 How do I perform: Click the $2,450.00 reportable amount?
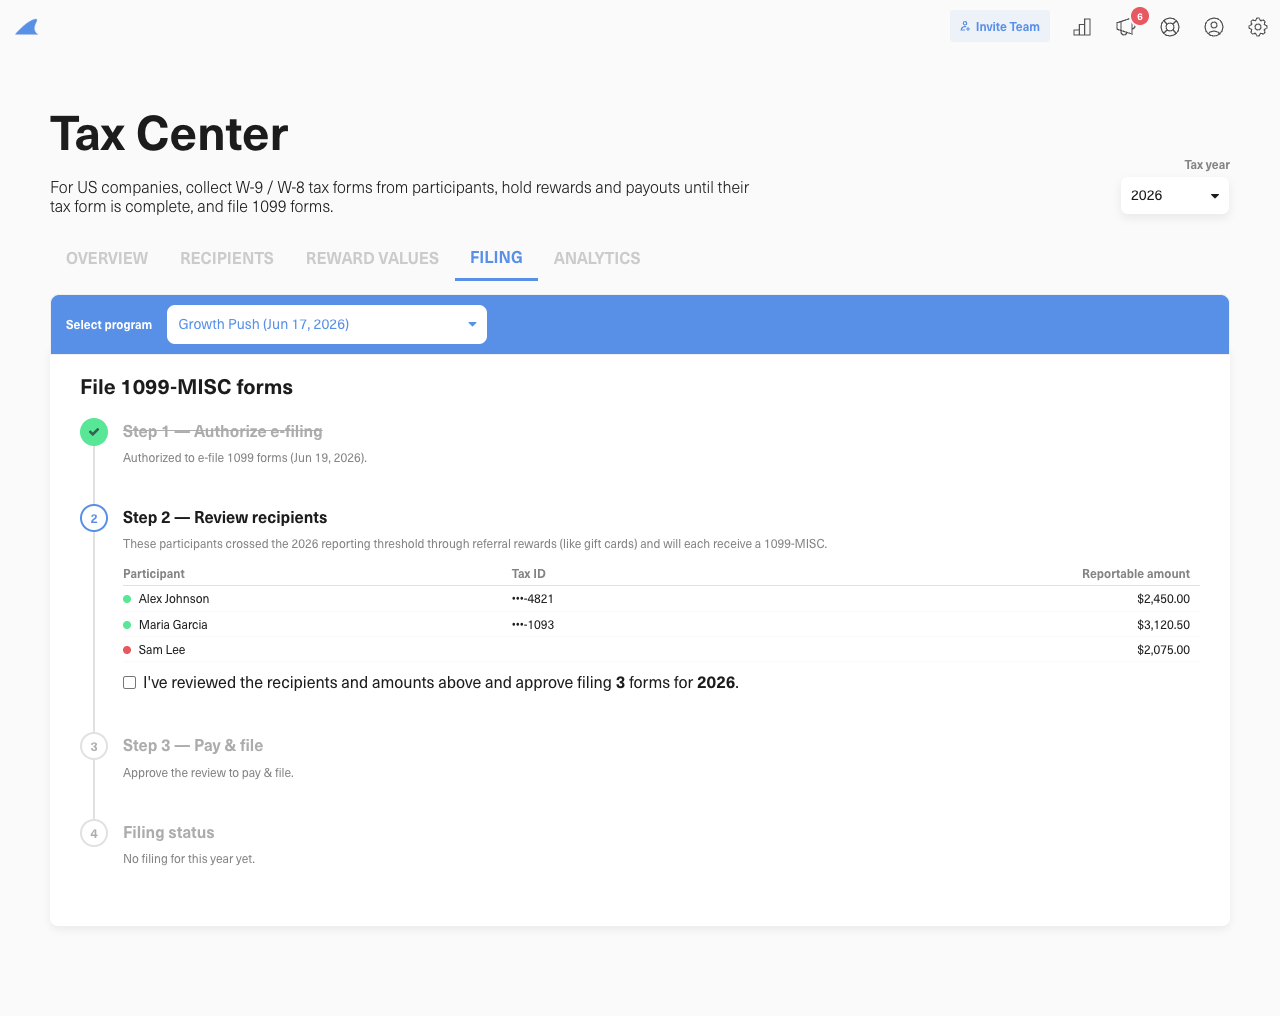click(x=1163, y=599)
